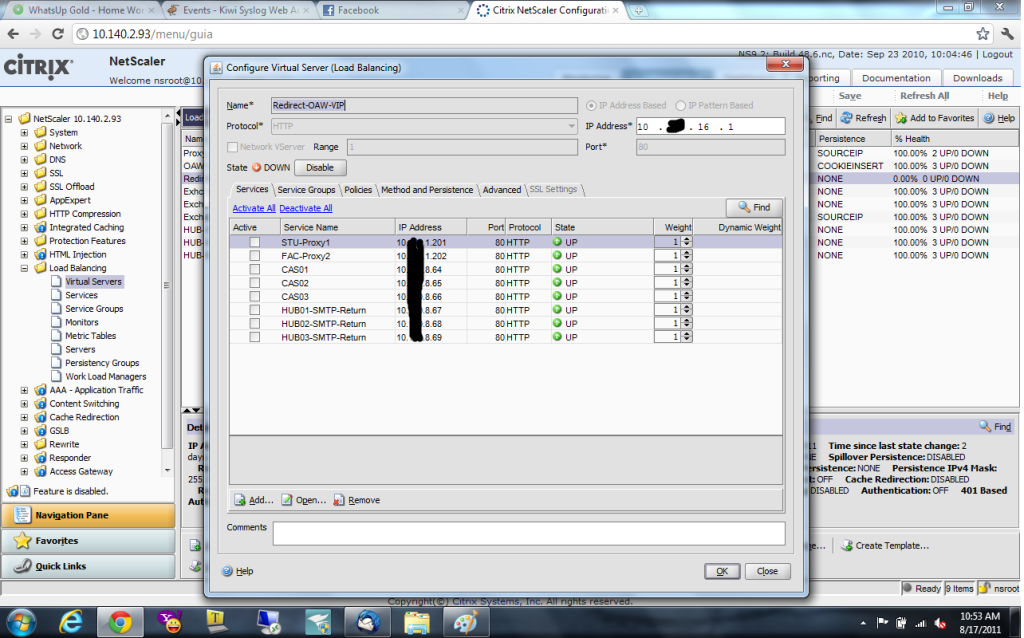The height and width of the screenshot is (638, 1024).
Task: Click Refresh icon in the main toolbar
Action: [846, 118]
